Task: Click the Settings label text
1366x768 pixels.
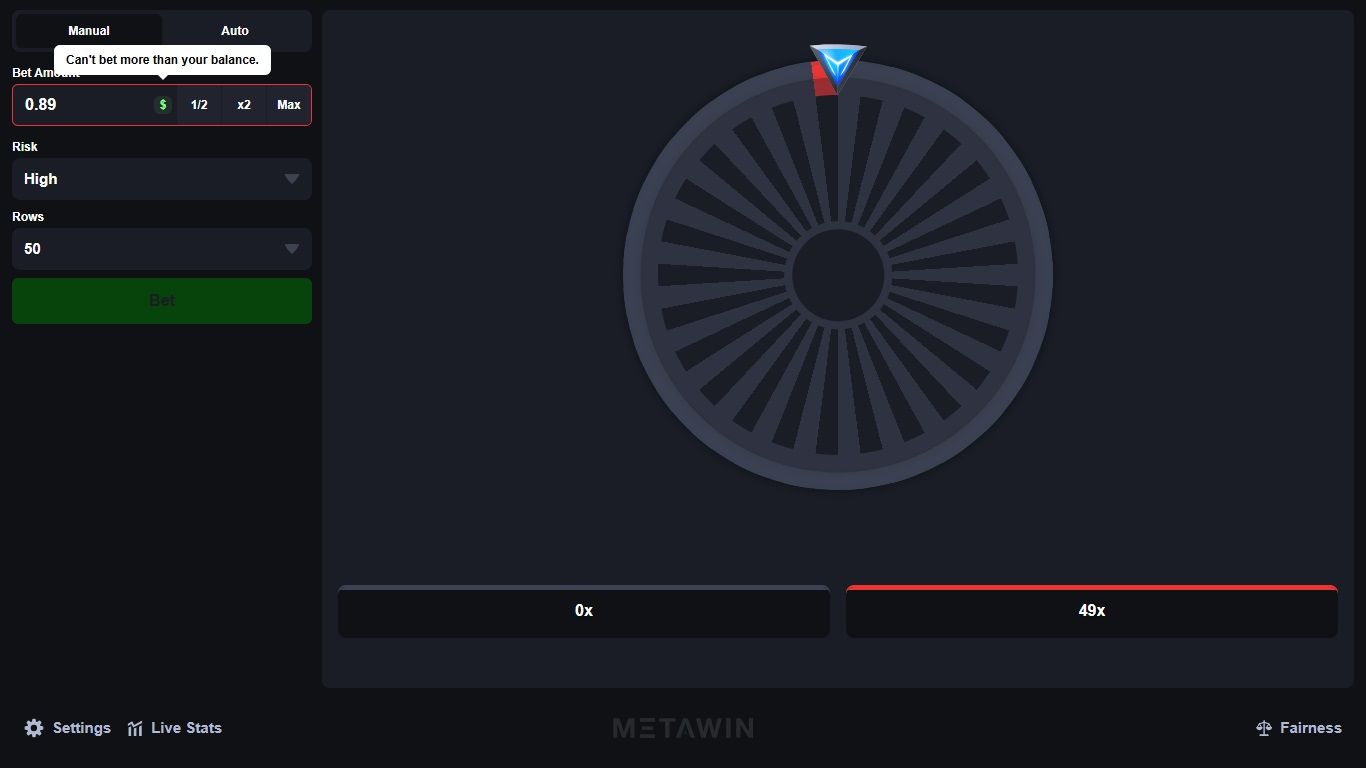Action: coord(82,728)
